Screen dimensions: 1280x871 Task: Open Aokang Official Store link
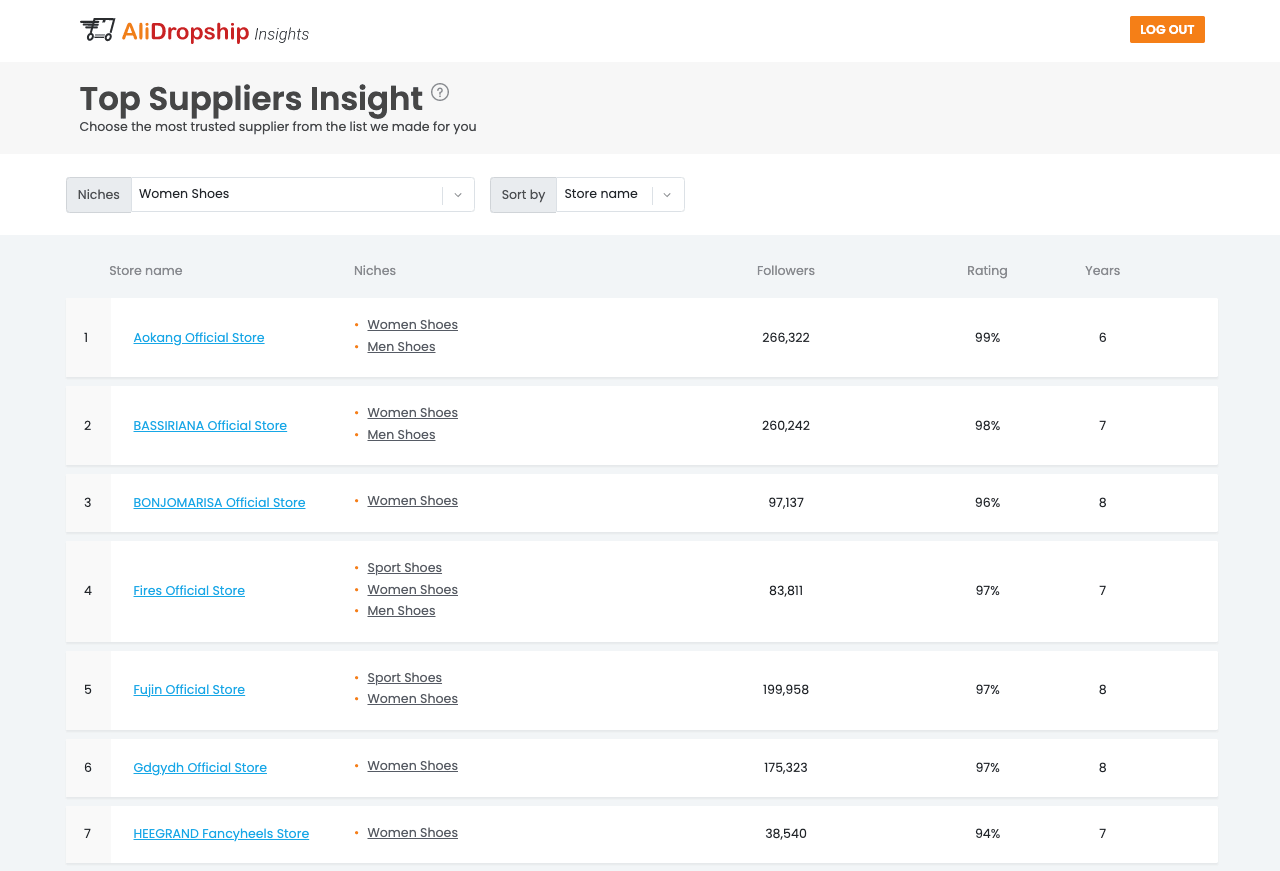(199, 338)
